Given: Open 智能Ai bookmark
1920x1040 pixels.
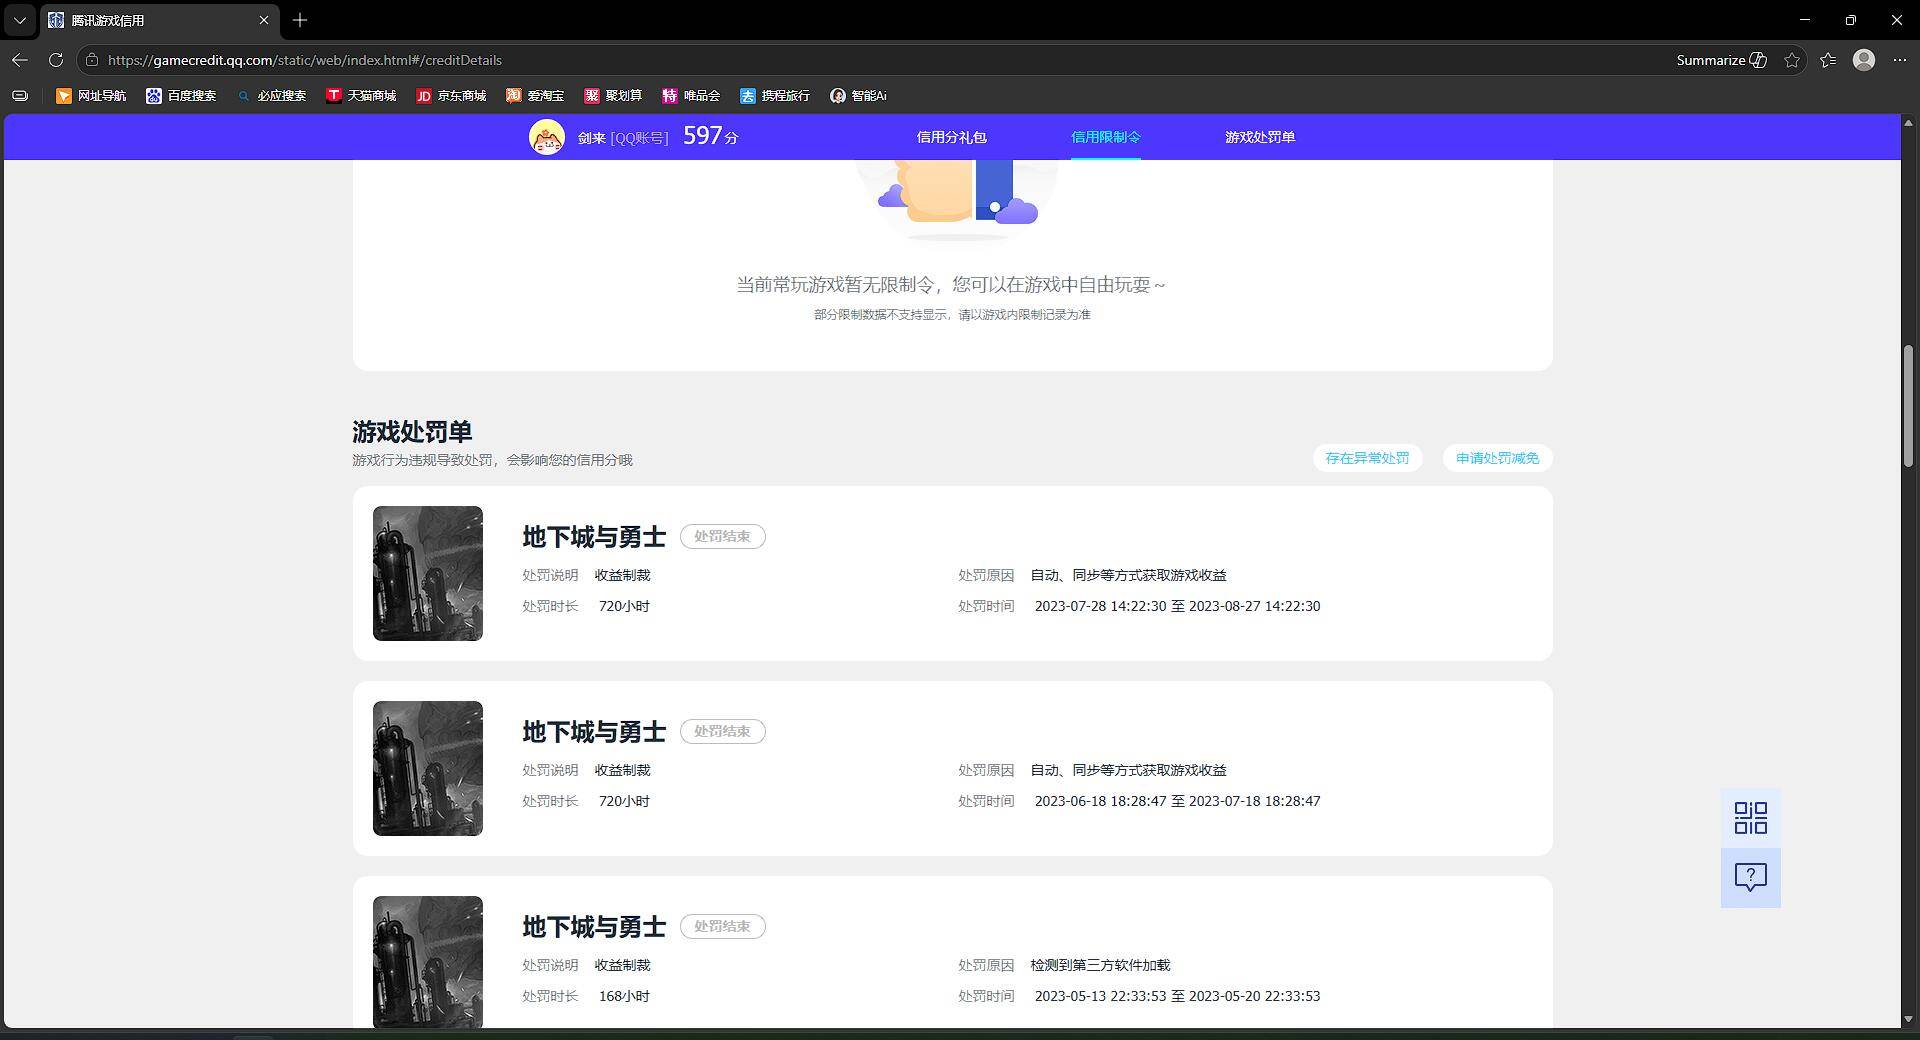Looking at the screenshot, I should (858, 96).
